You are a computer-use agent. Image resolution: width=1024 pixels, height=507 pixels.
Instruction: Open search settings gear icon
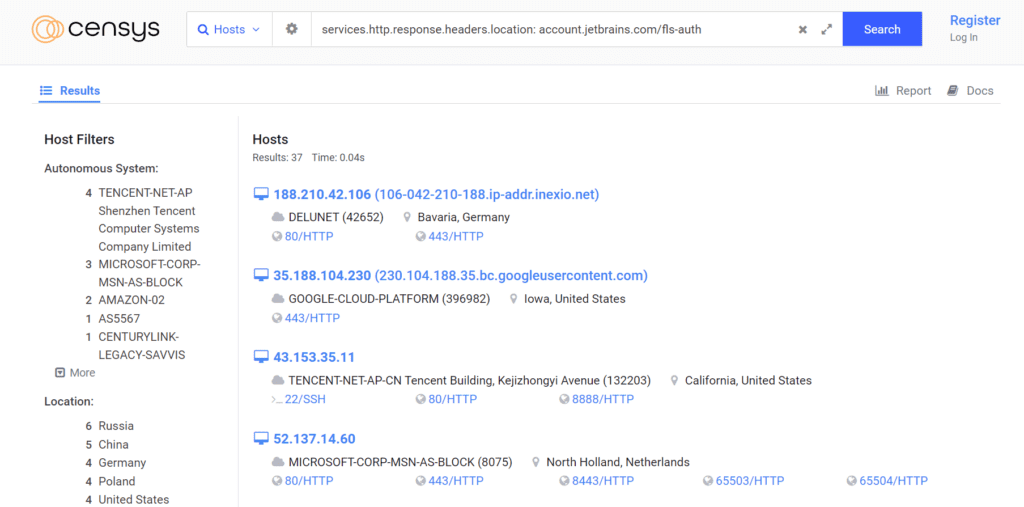click(x=292, y=29)
